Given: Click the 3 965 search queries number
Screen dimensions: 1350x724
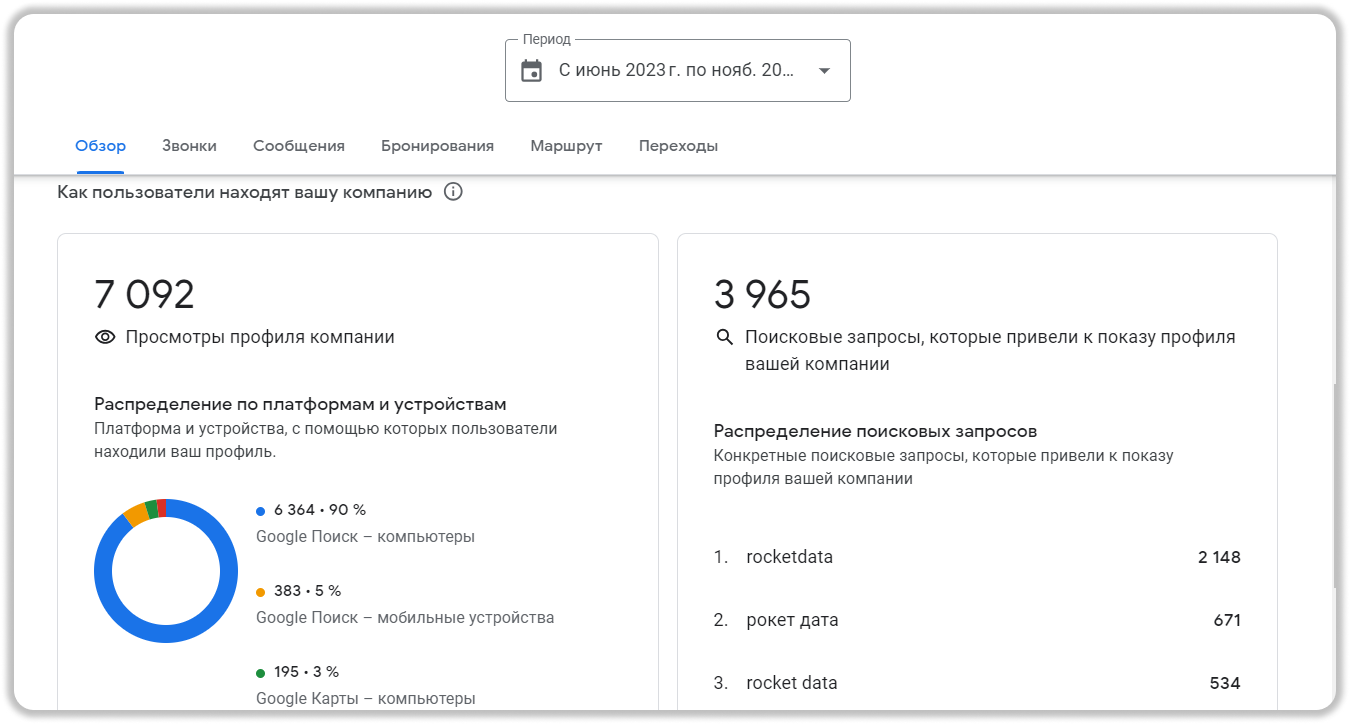Looking at the screenshot, I should pyautogui.click(x=762, y=295).
